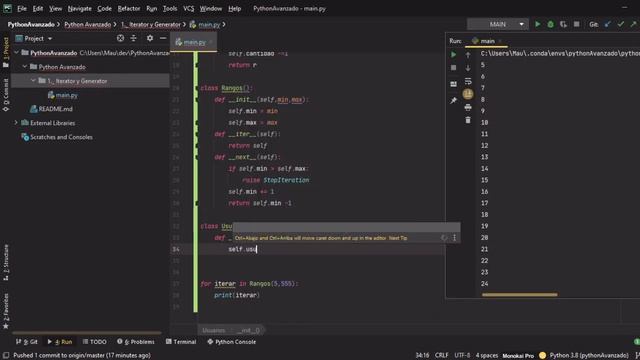
Task: Expand External Libraries node
Action: tap(16, 122)
